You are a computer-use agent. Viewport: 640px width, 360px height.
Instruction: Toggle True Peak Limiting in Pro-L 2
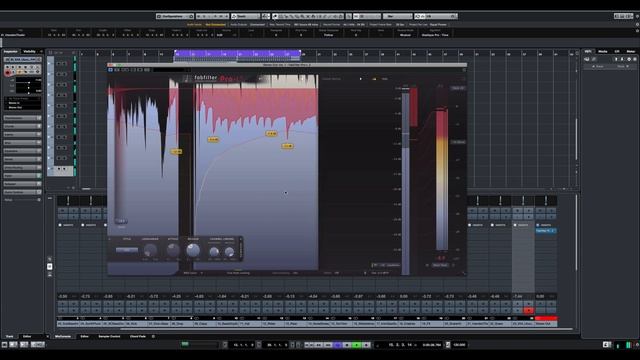[x=238, y=273]
